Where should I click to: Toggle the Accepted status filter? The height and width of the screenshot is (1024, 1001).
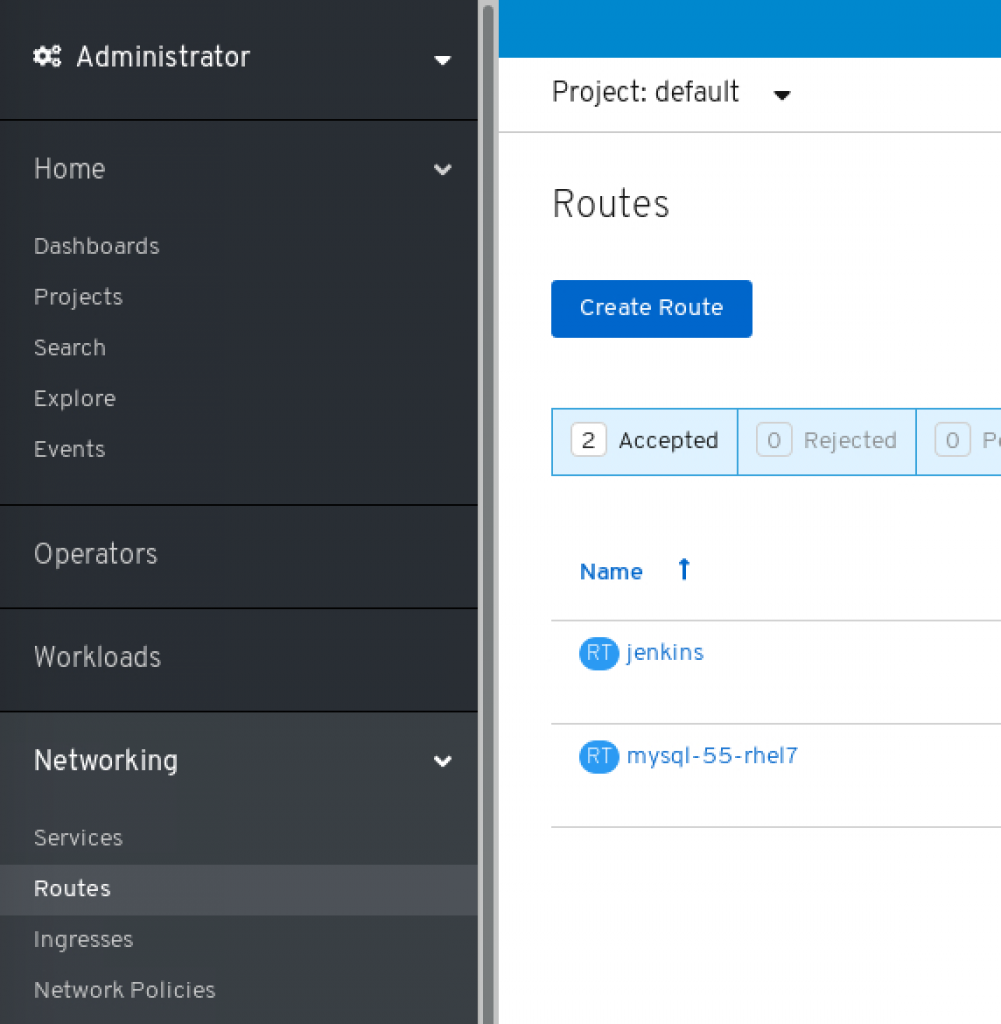click(x=644, y=441)
